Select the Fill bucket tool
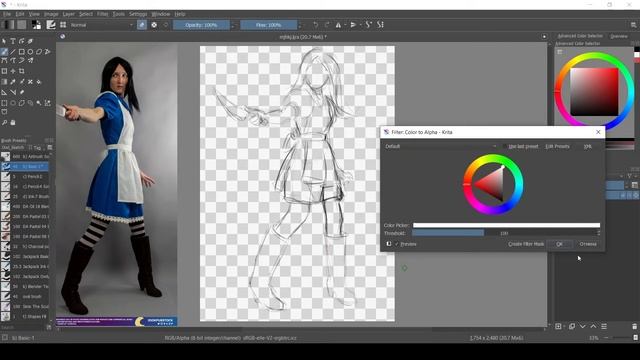This screenshot has height=360, width=640. pyautogui.click(x=39, y=82)
